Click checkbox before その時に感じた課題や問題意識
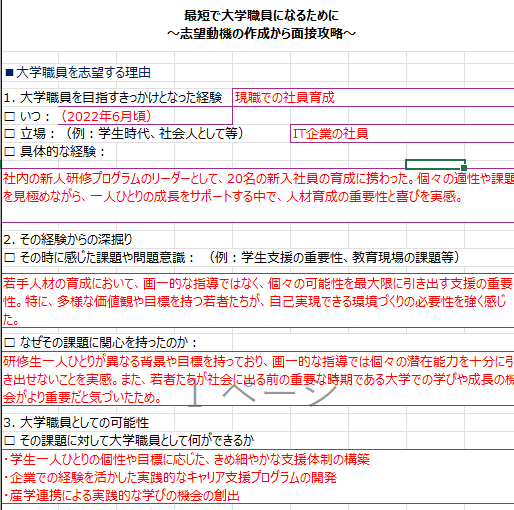Screen dimensions: 514x510 (10, 258)
